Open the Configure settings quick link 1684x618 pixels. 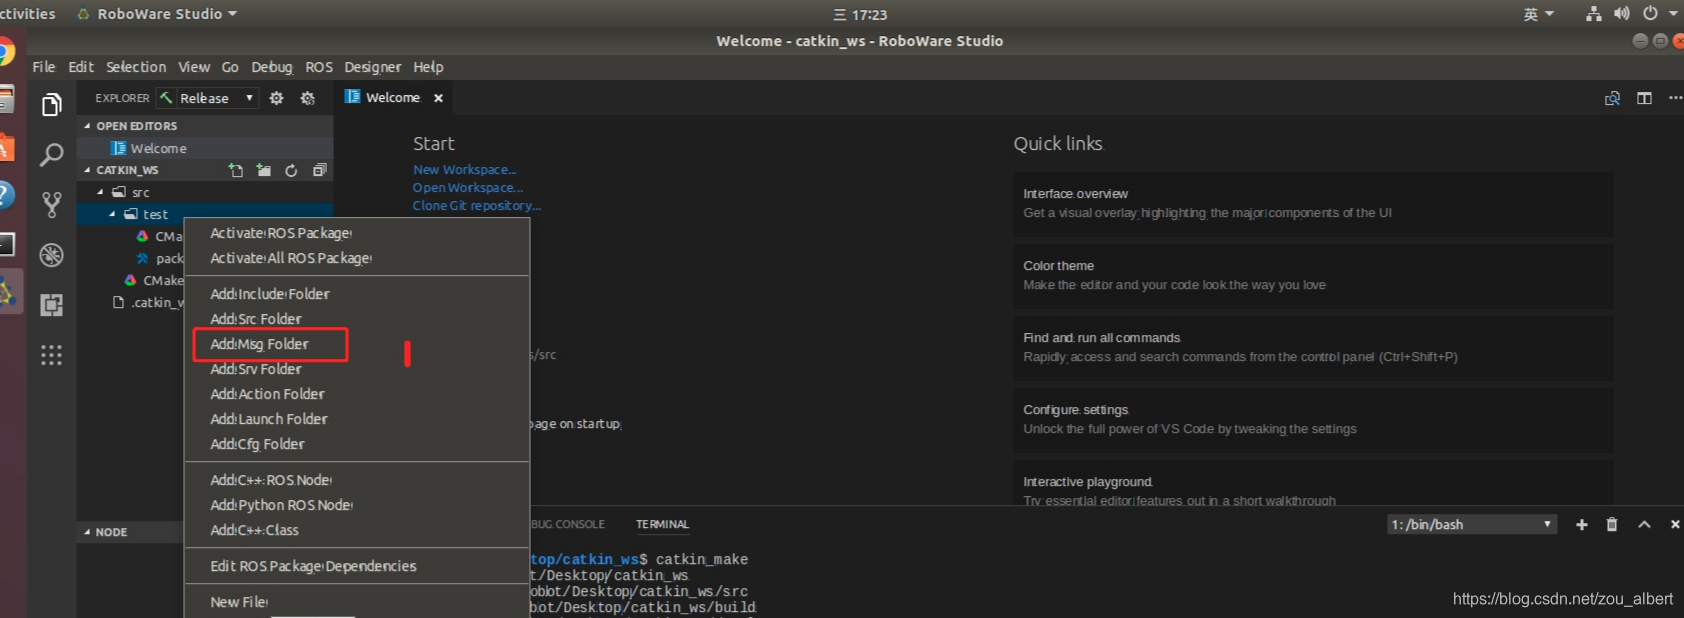[1313, 420]
